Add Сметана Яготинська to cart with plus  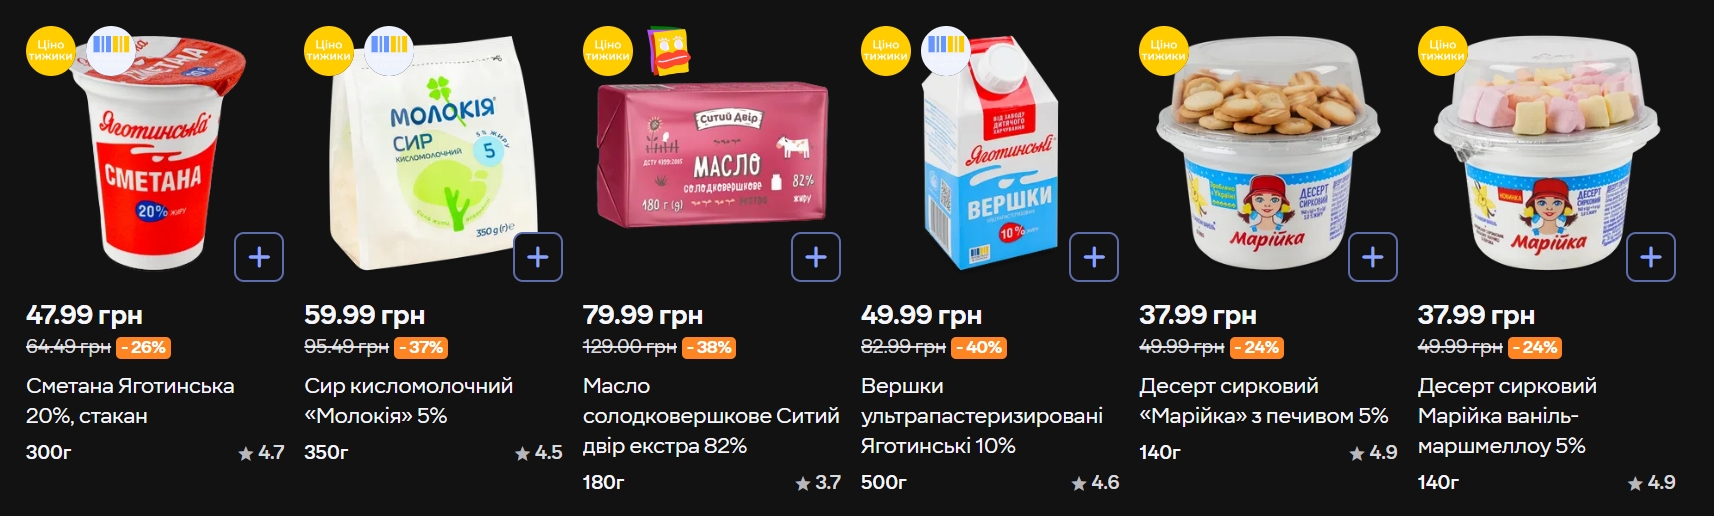tap(259, 257)
